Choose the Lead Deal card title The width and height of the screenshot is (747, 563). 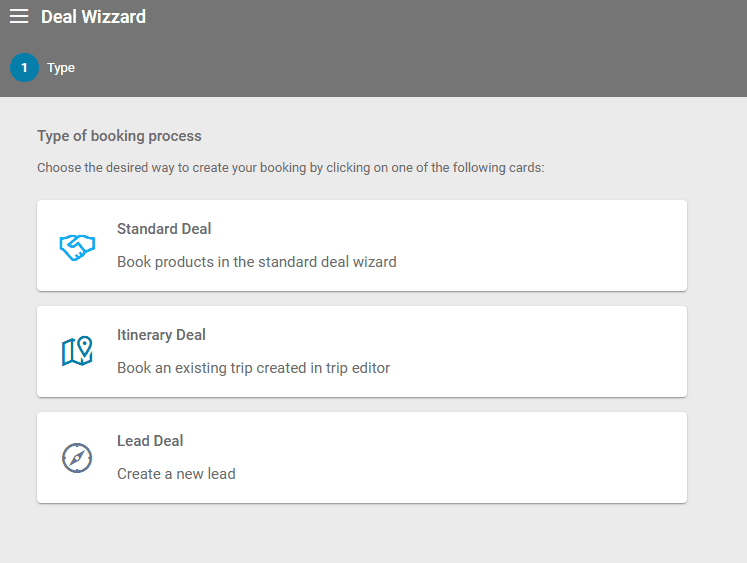(150, 441)
